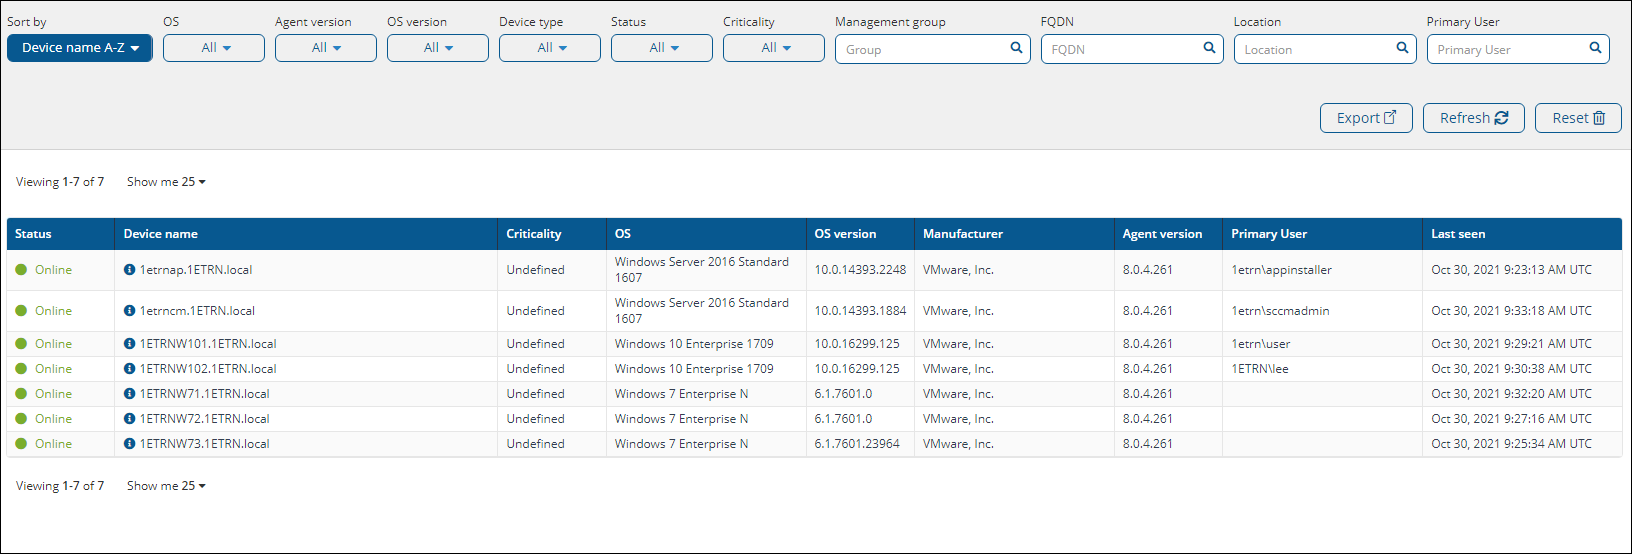Refresh the device list
Image resolution: width=1632 pixels, height=554 pixels.
(x=1473, y=118)
